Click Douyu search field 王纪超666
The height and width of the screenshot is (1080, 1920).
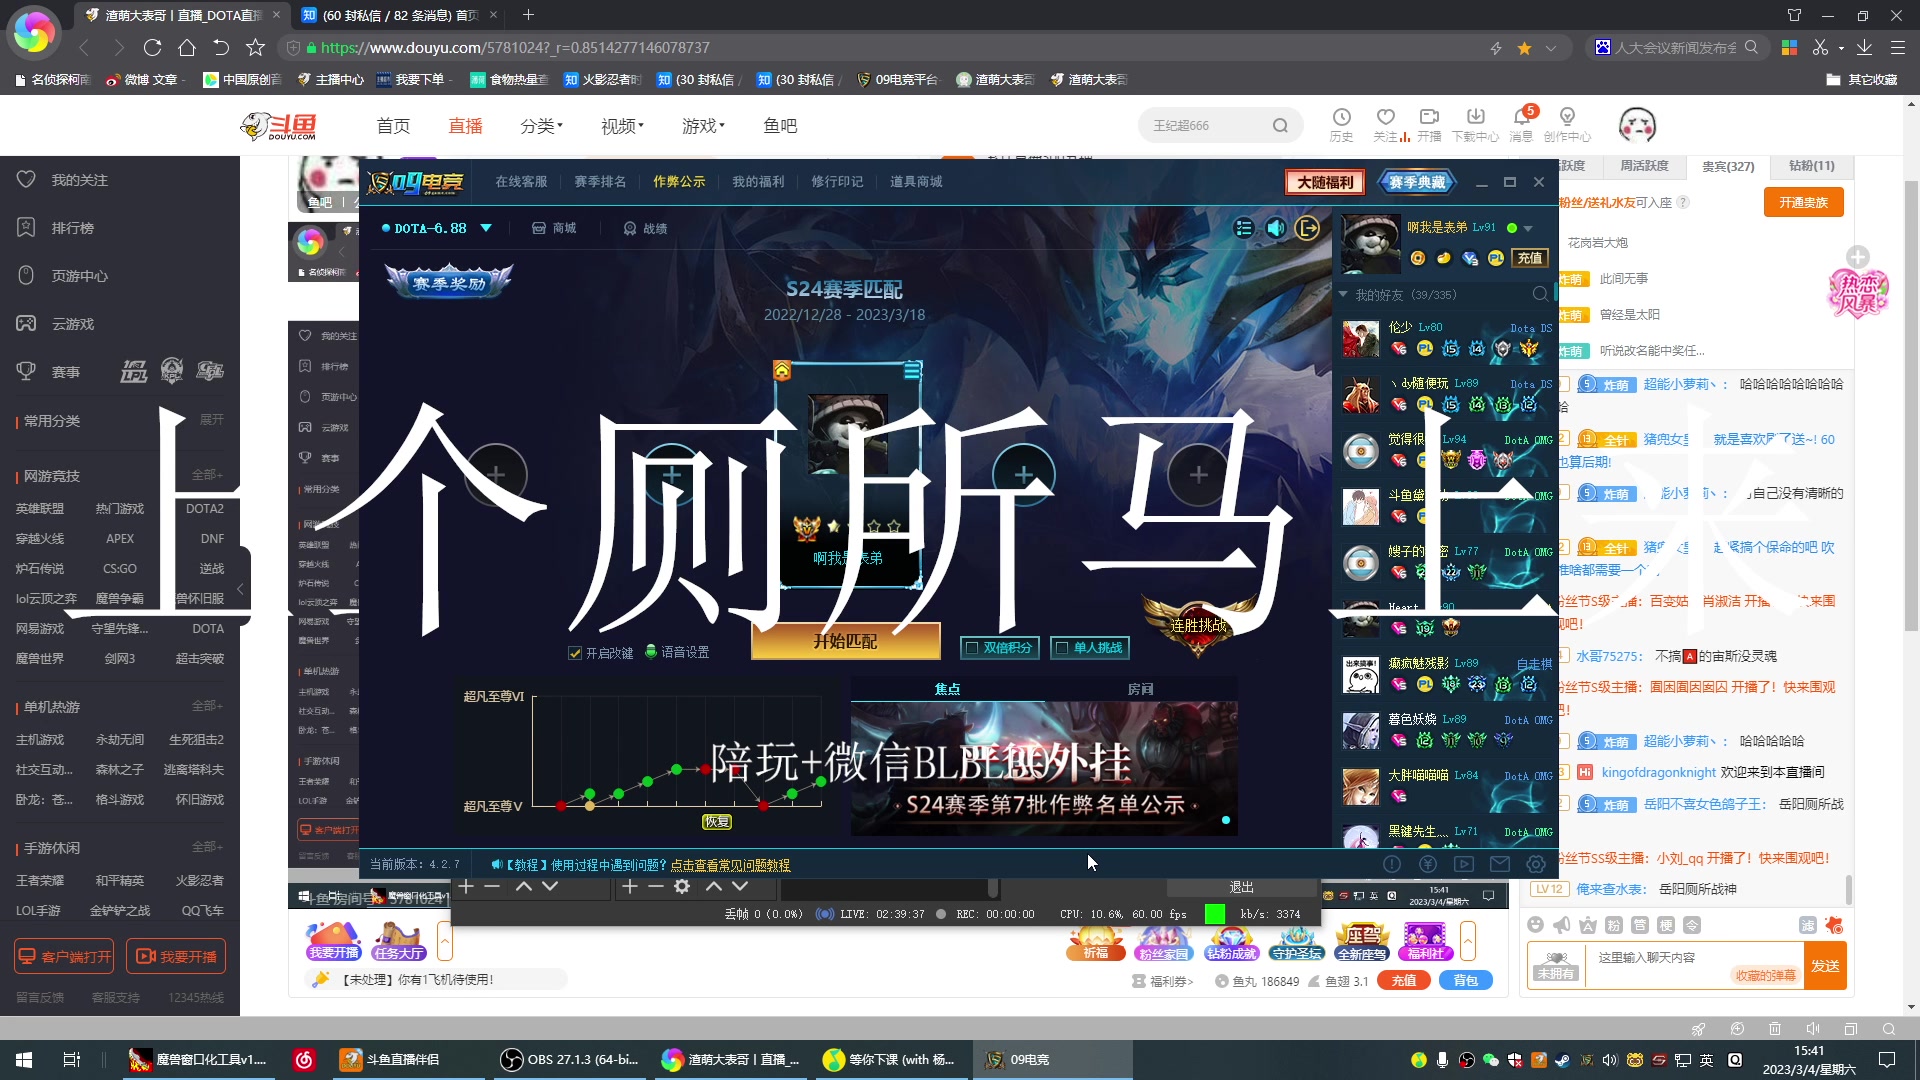(1205, 125)
